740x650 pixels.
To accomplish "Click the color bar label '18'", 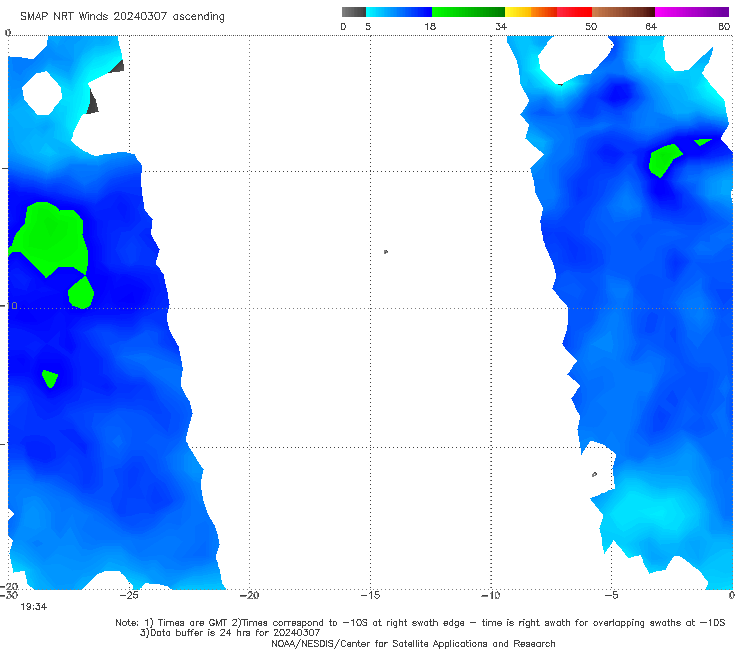I will [430, 26].
